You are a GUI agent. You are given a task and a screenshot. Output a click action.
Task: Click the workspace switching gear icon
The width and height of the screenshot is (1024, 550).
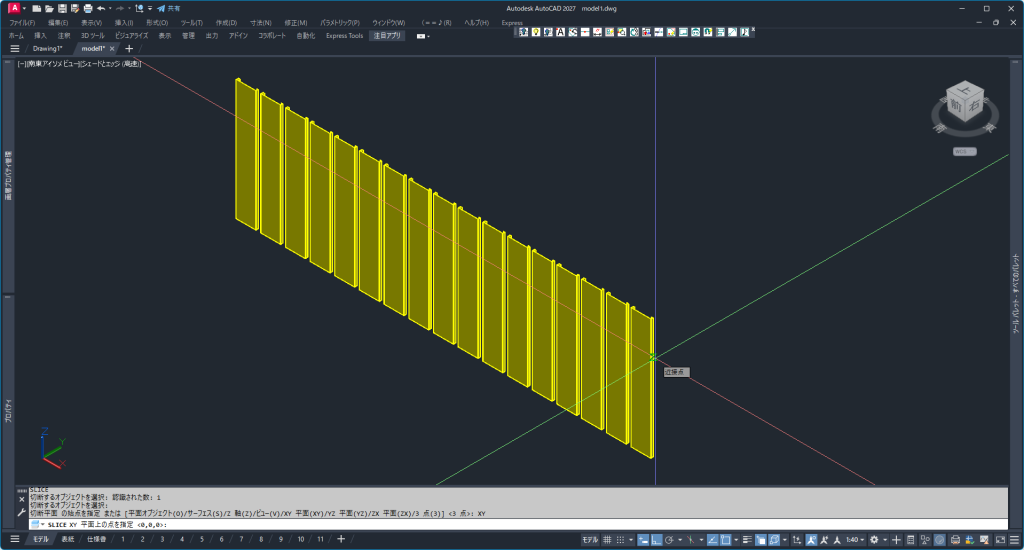pos(874,539)
